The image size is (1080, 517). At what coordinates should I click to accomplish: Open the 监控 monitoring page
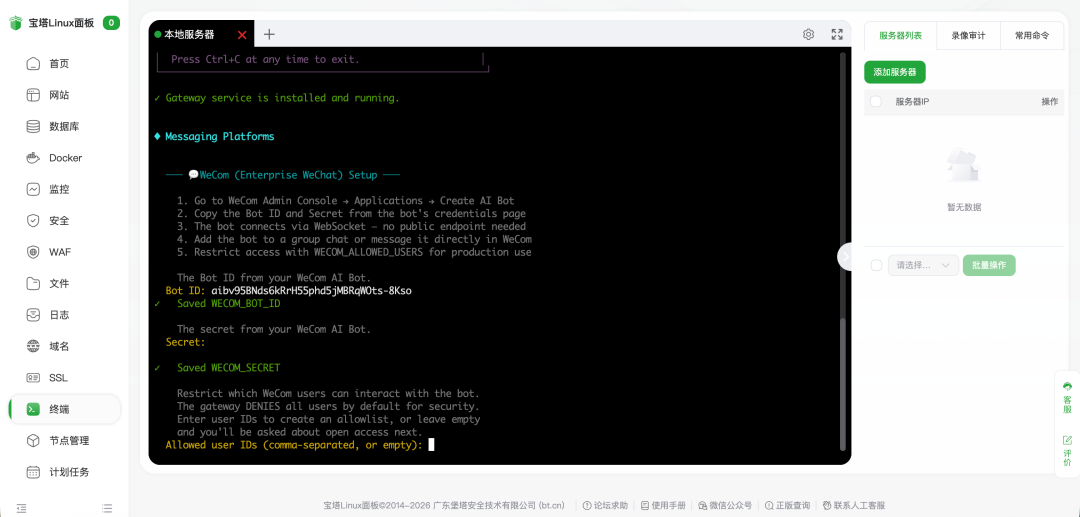tap(64, 189)
